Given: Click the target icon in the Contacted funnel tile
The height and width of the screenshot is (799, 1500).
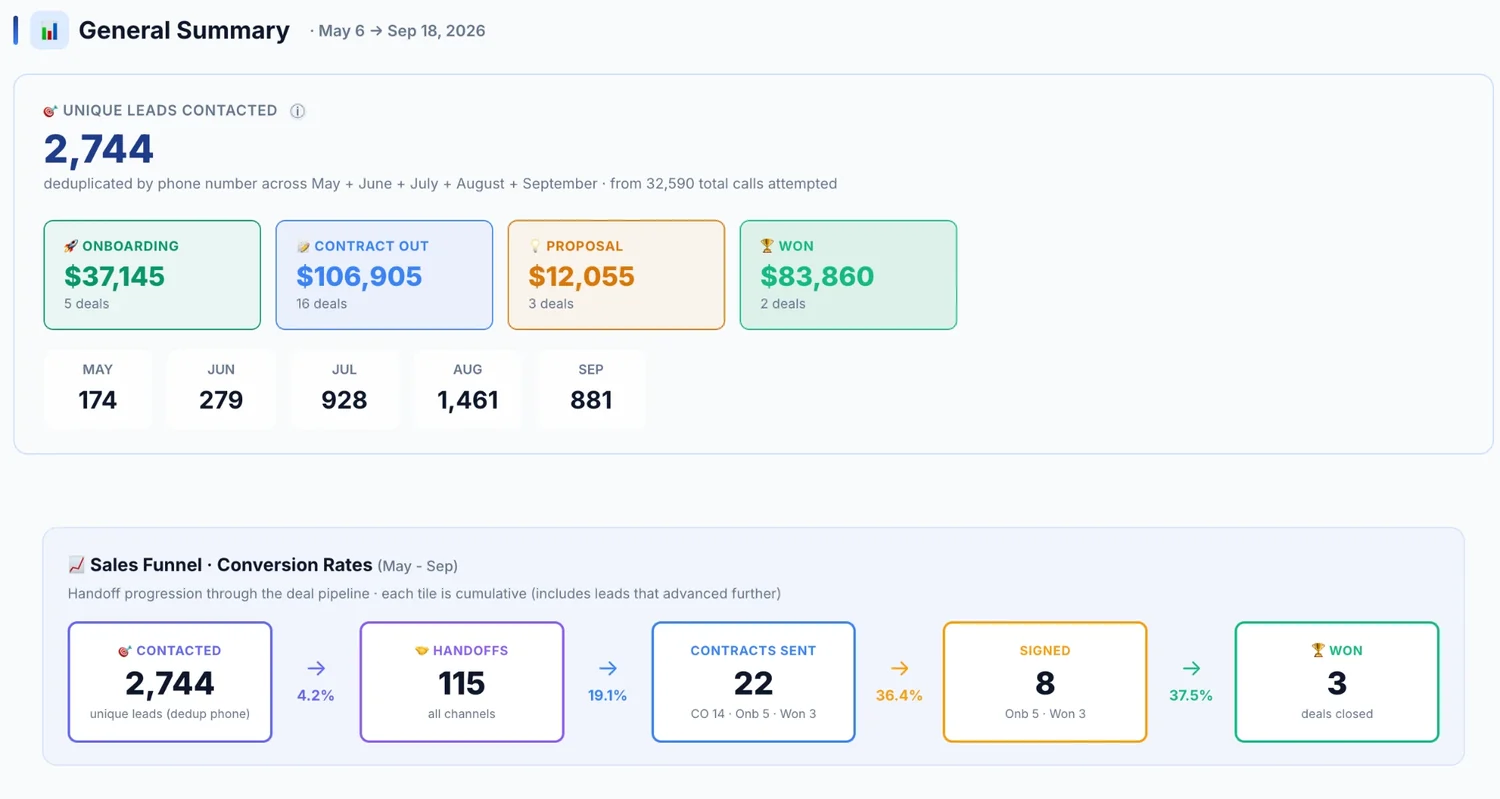Looking at the screenshot, I should coord(125,651).
